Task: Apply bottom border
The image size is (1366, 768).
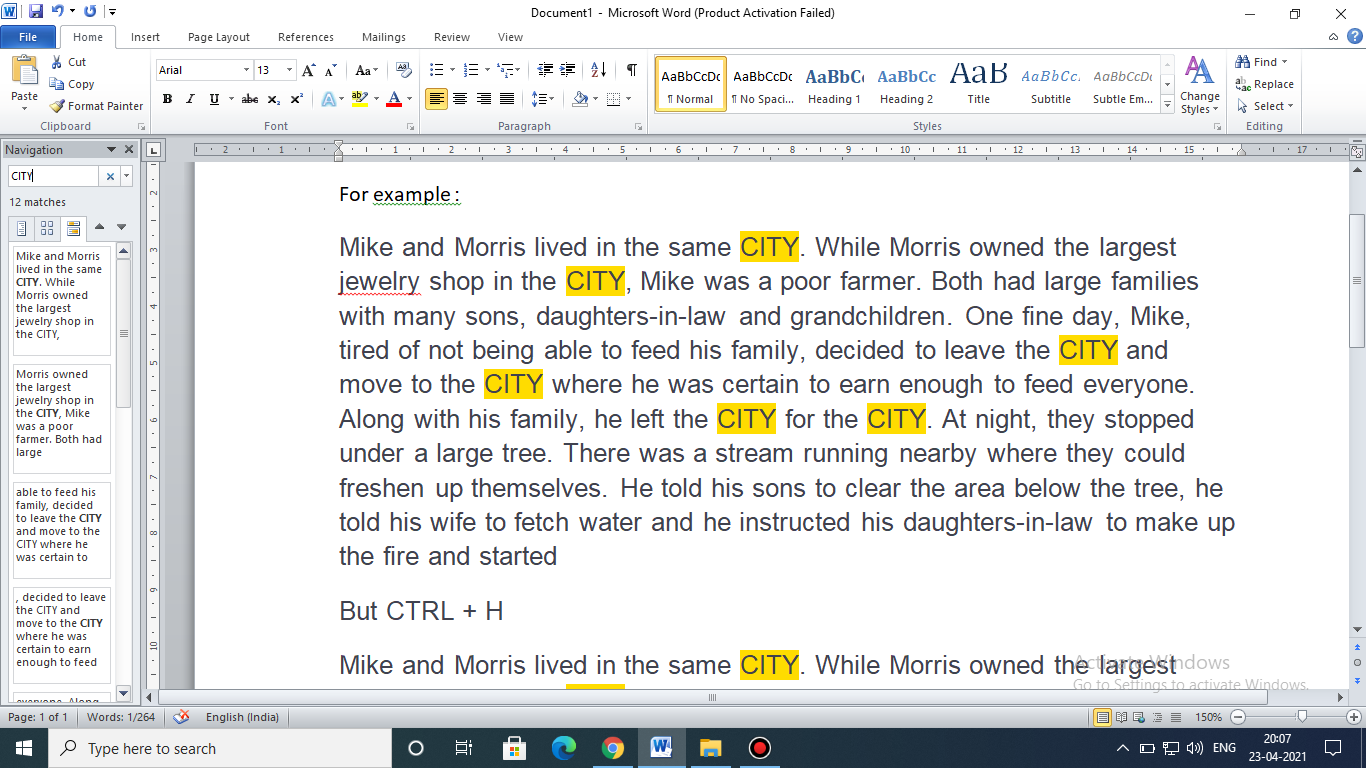Action: click(613, 99)
